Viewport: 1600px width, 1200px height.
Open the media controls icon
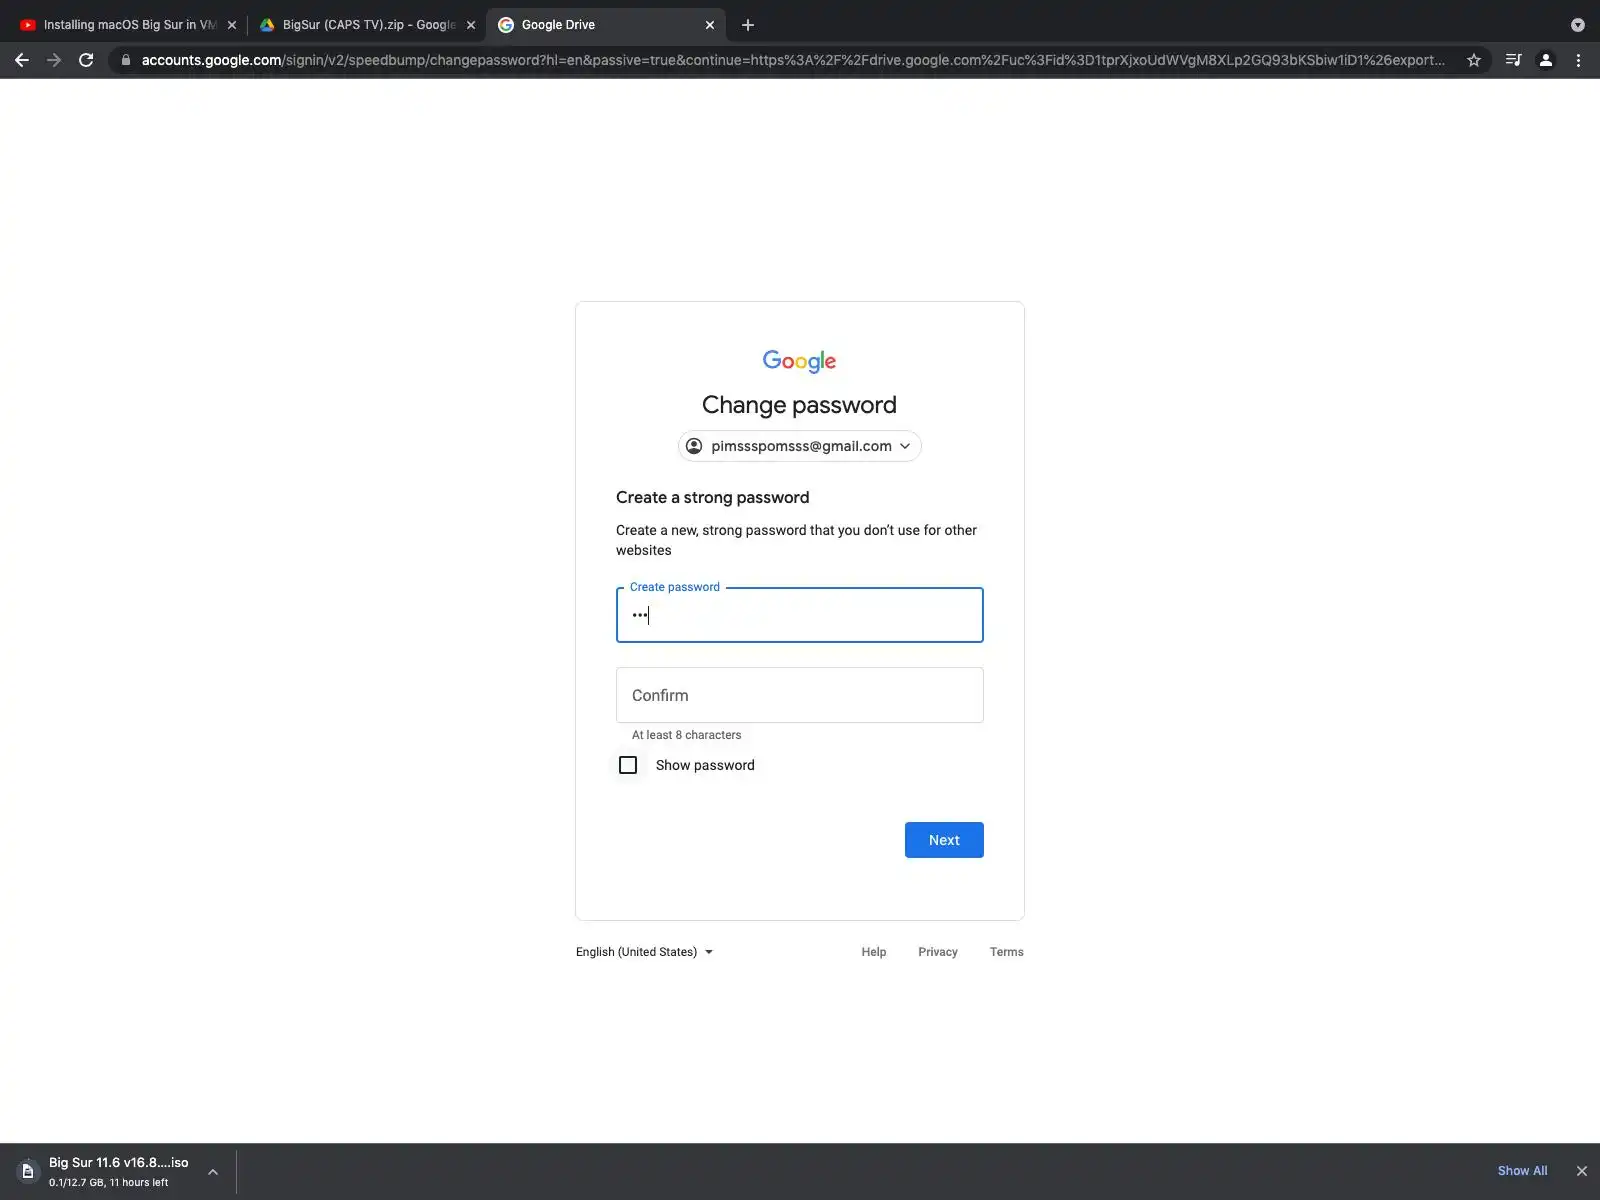(x=1513, y=60)
